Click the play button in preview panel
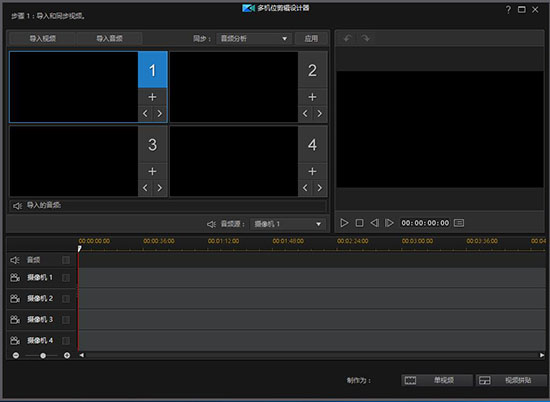The height and width of the screenshot is (402, 550). click(x=344, y=223)
